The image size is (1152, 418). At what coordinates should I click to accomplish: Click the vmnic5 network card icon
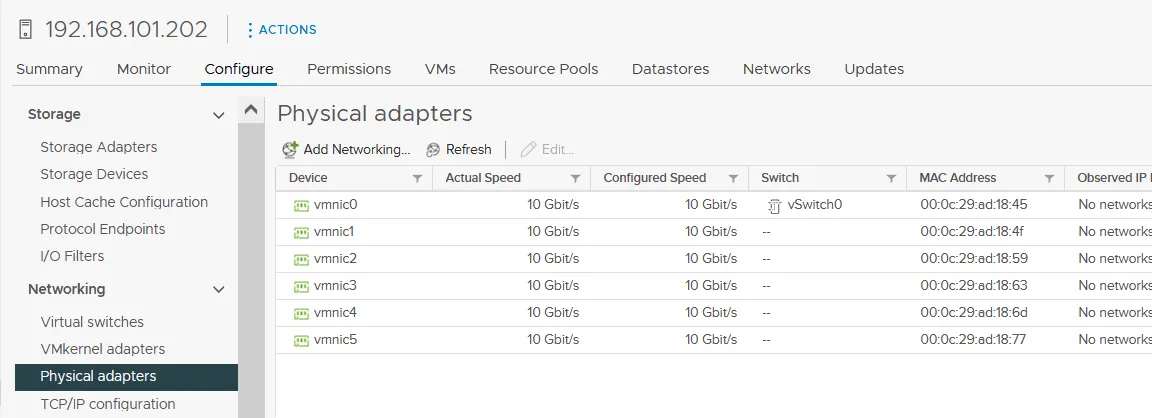pos(301,340)
